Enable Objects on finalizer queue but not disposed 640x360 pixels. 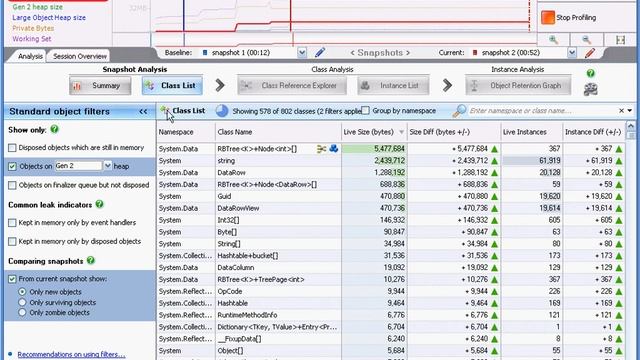click(x=12, y=185)
